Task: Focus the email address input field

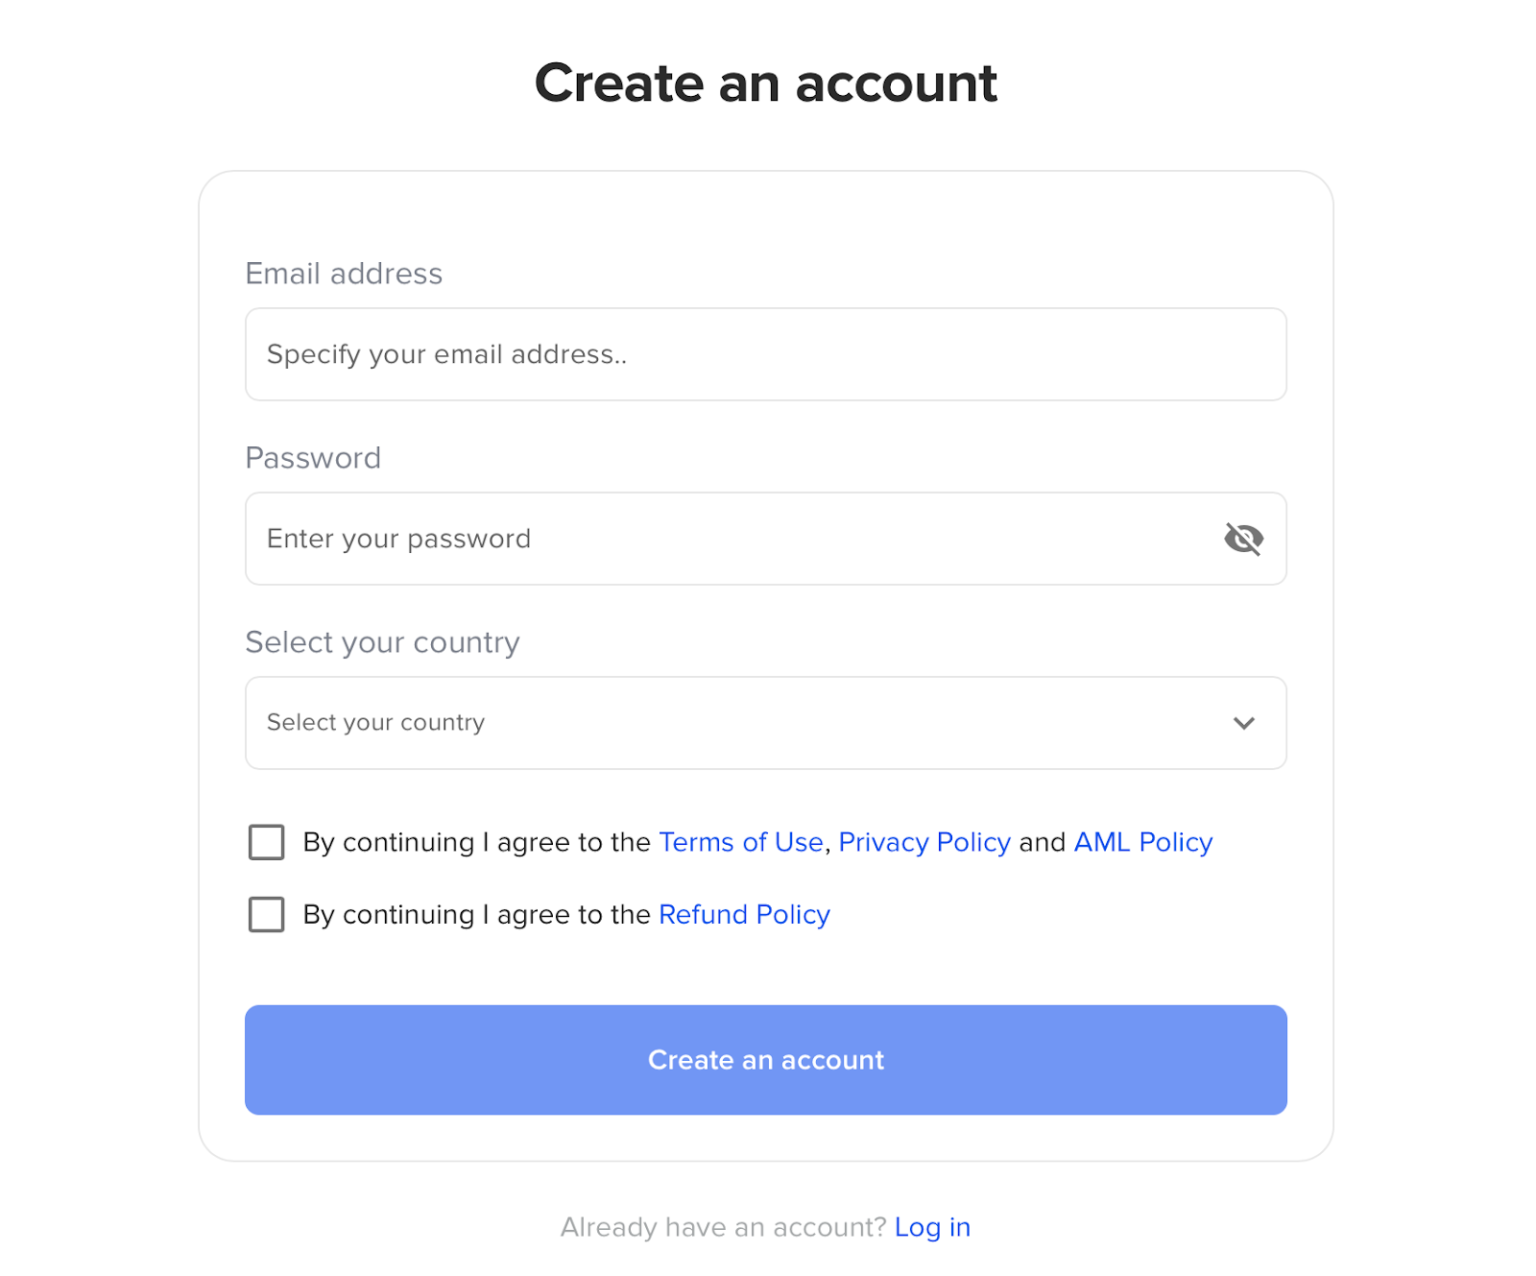Action: pos(765,354)
